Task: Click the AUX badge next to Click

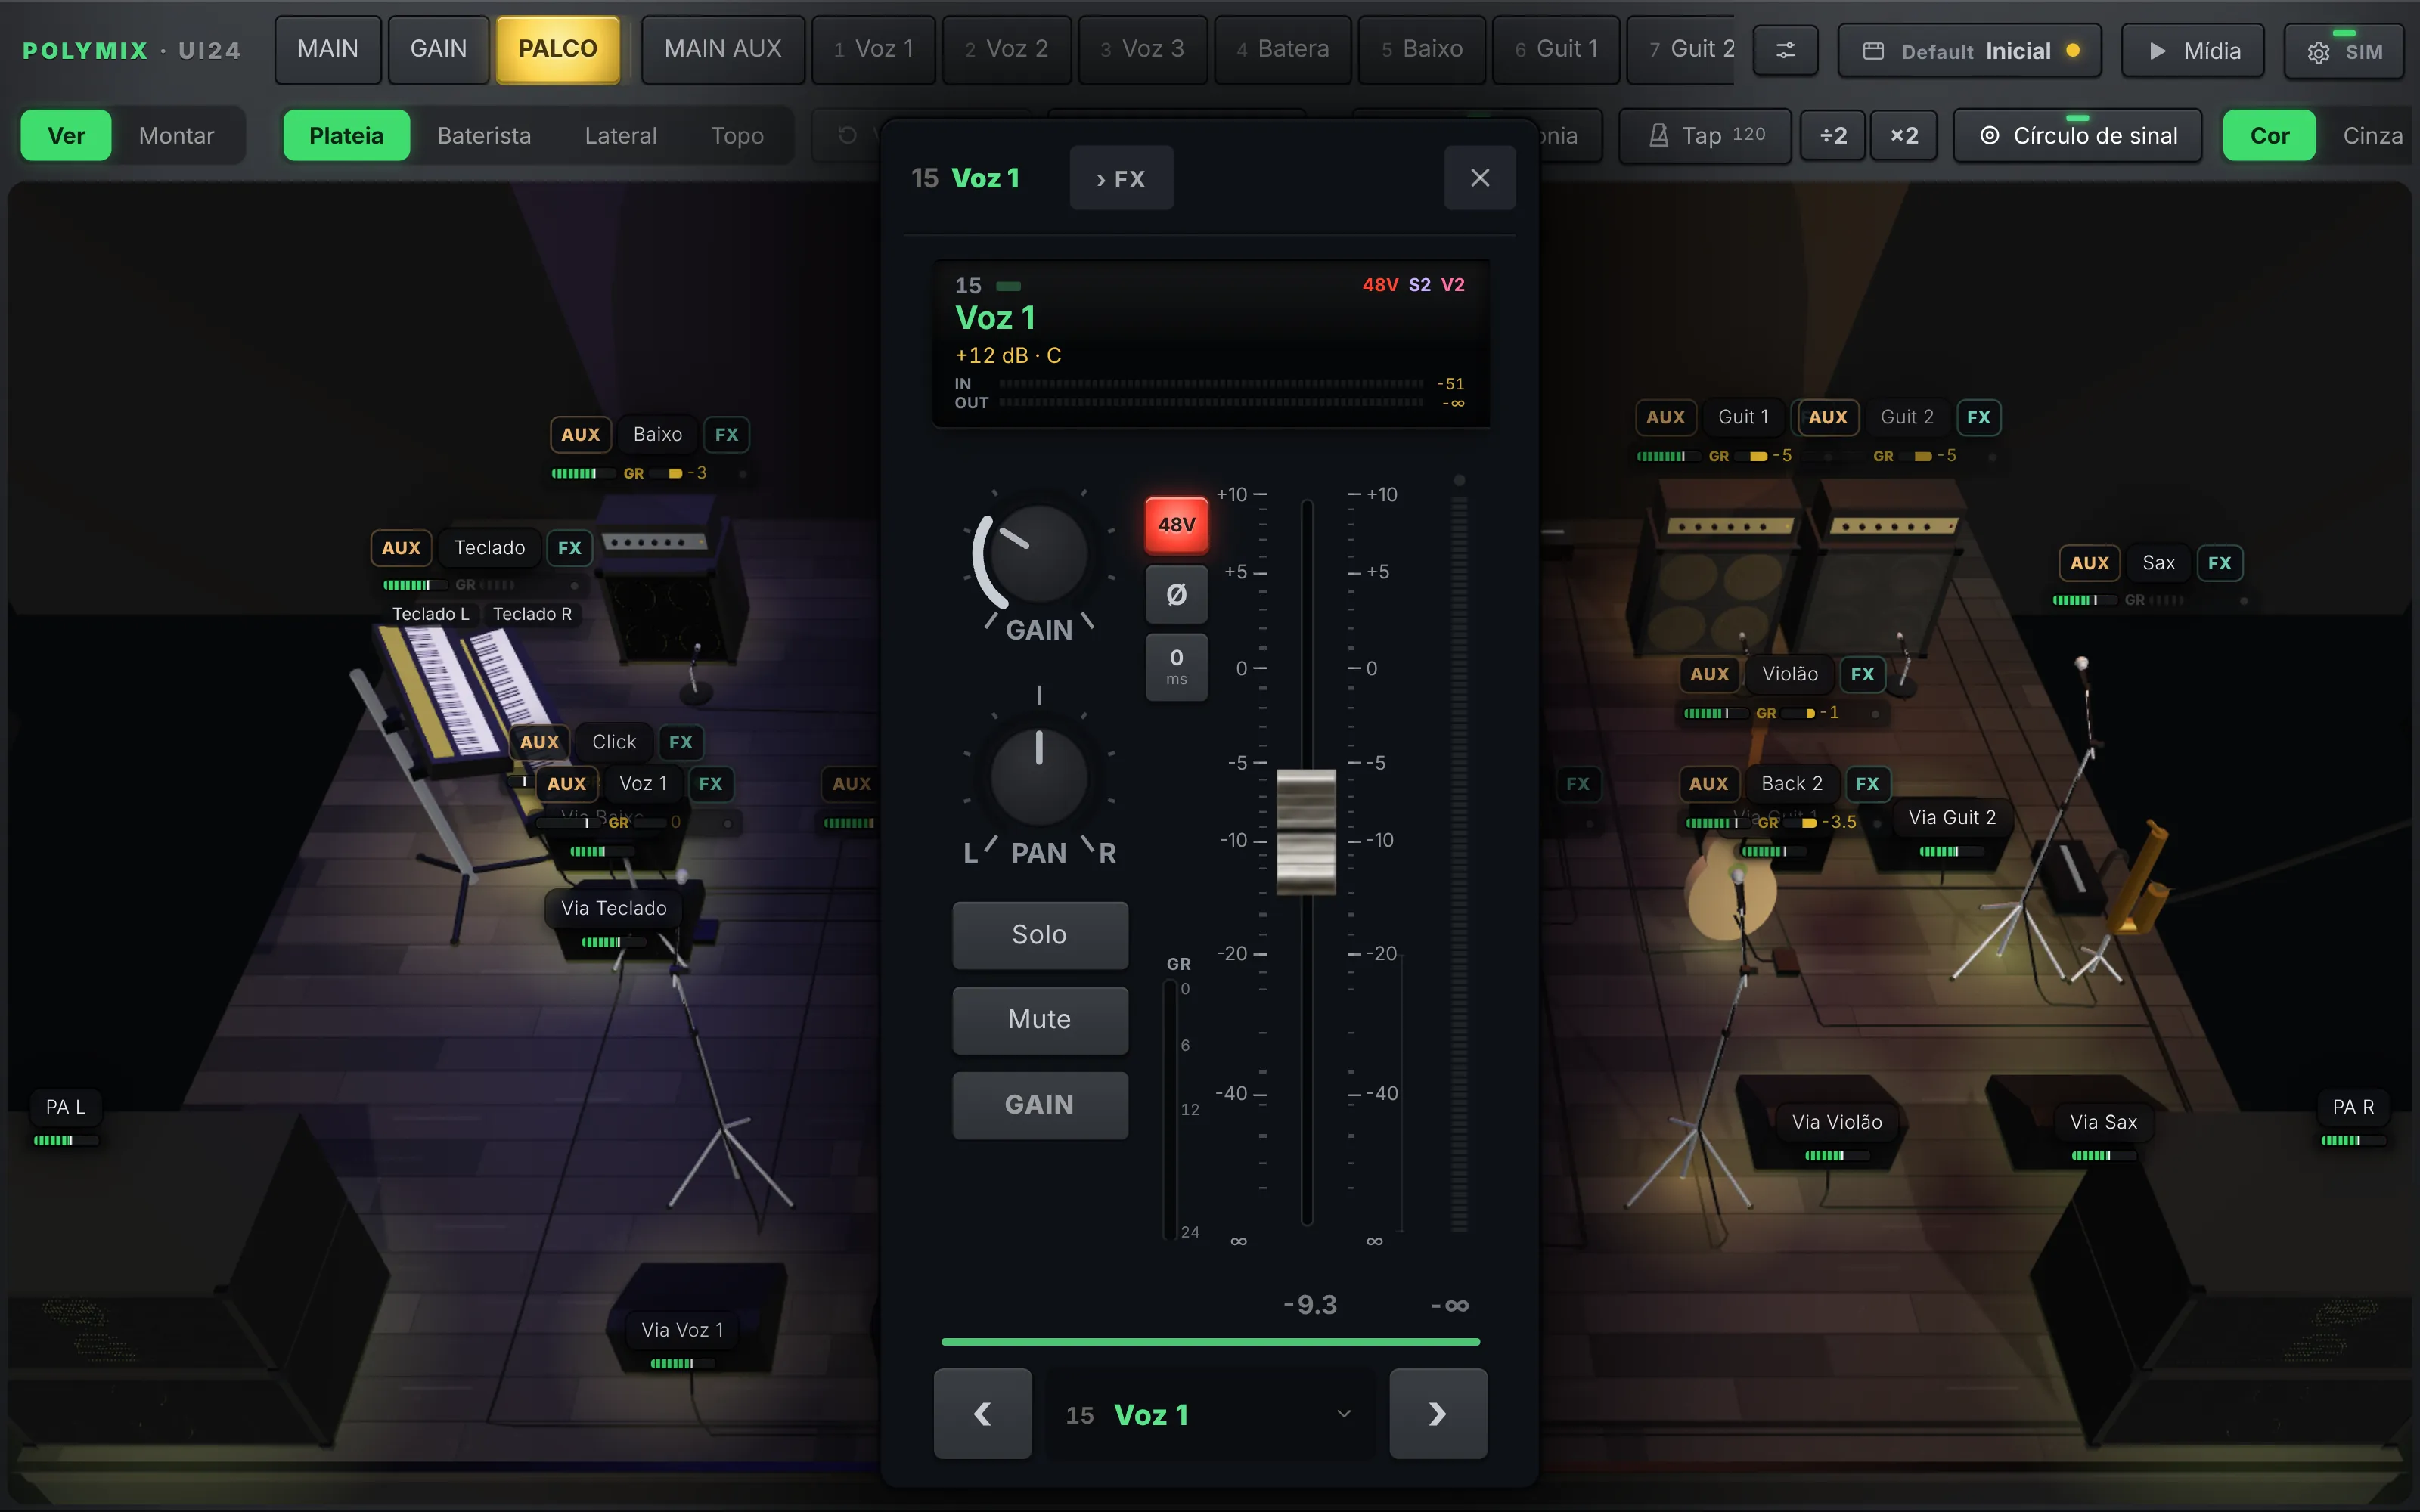Action: click(539, 742)
